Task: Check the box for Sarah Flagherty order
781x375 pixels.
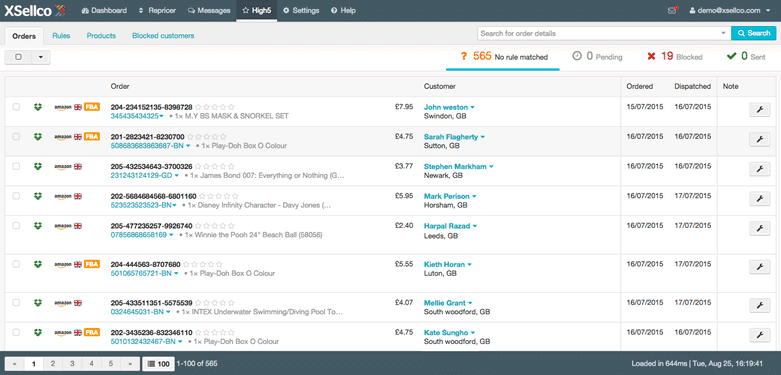Action: [16, 136]
